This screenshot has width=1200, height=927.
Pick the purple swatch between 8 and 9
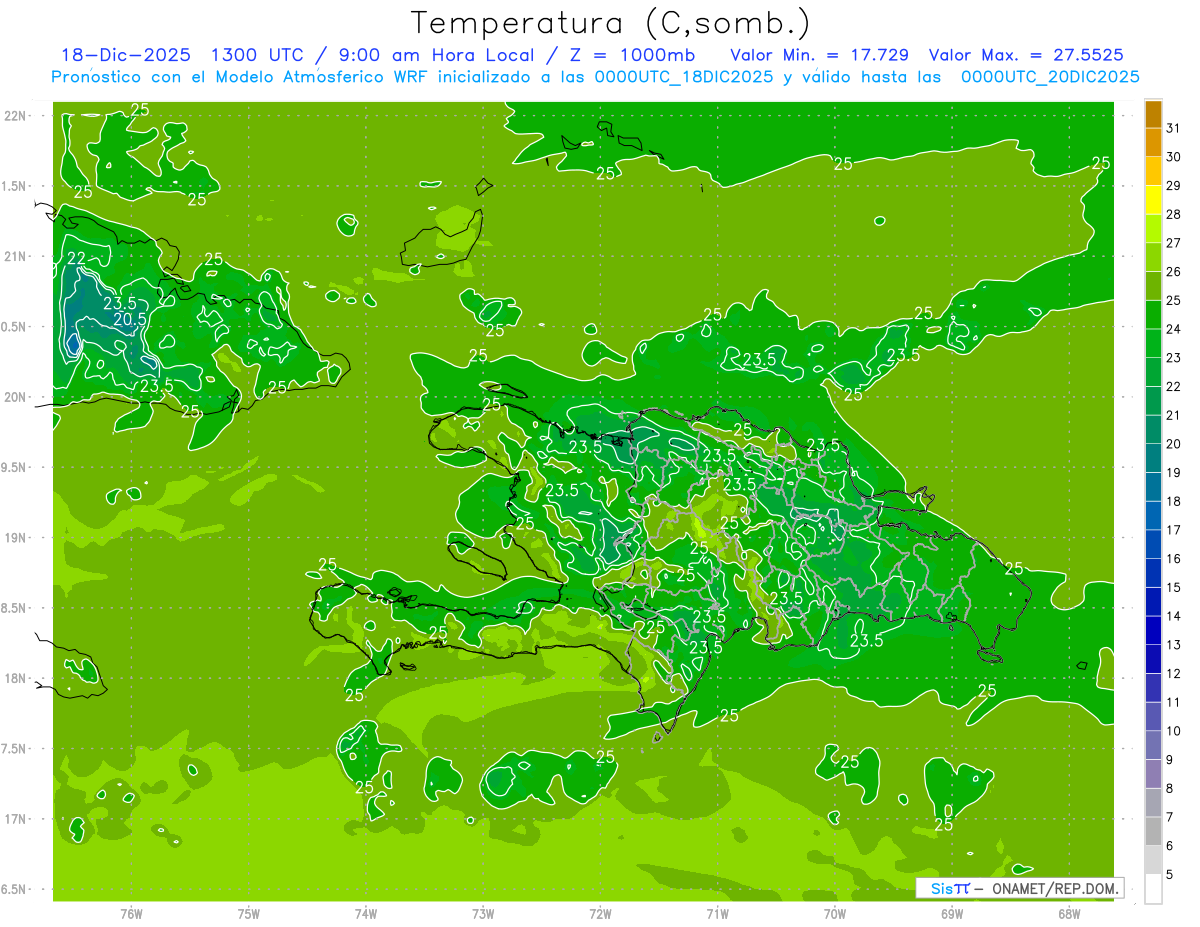click(x=1153, y=774)
